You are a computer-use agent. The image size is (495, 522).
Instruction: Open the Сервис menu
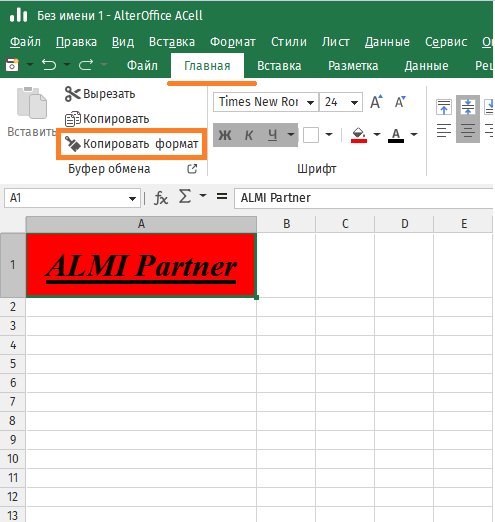point(446,42)
